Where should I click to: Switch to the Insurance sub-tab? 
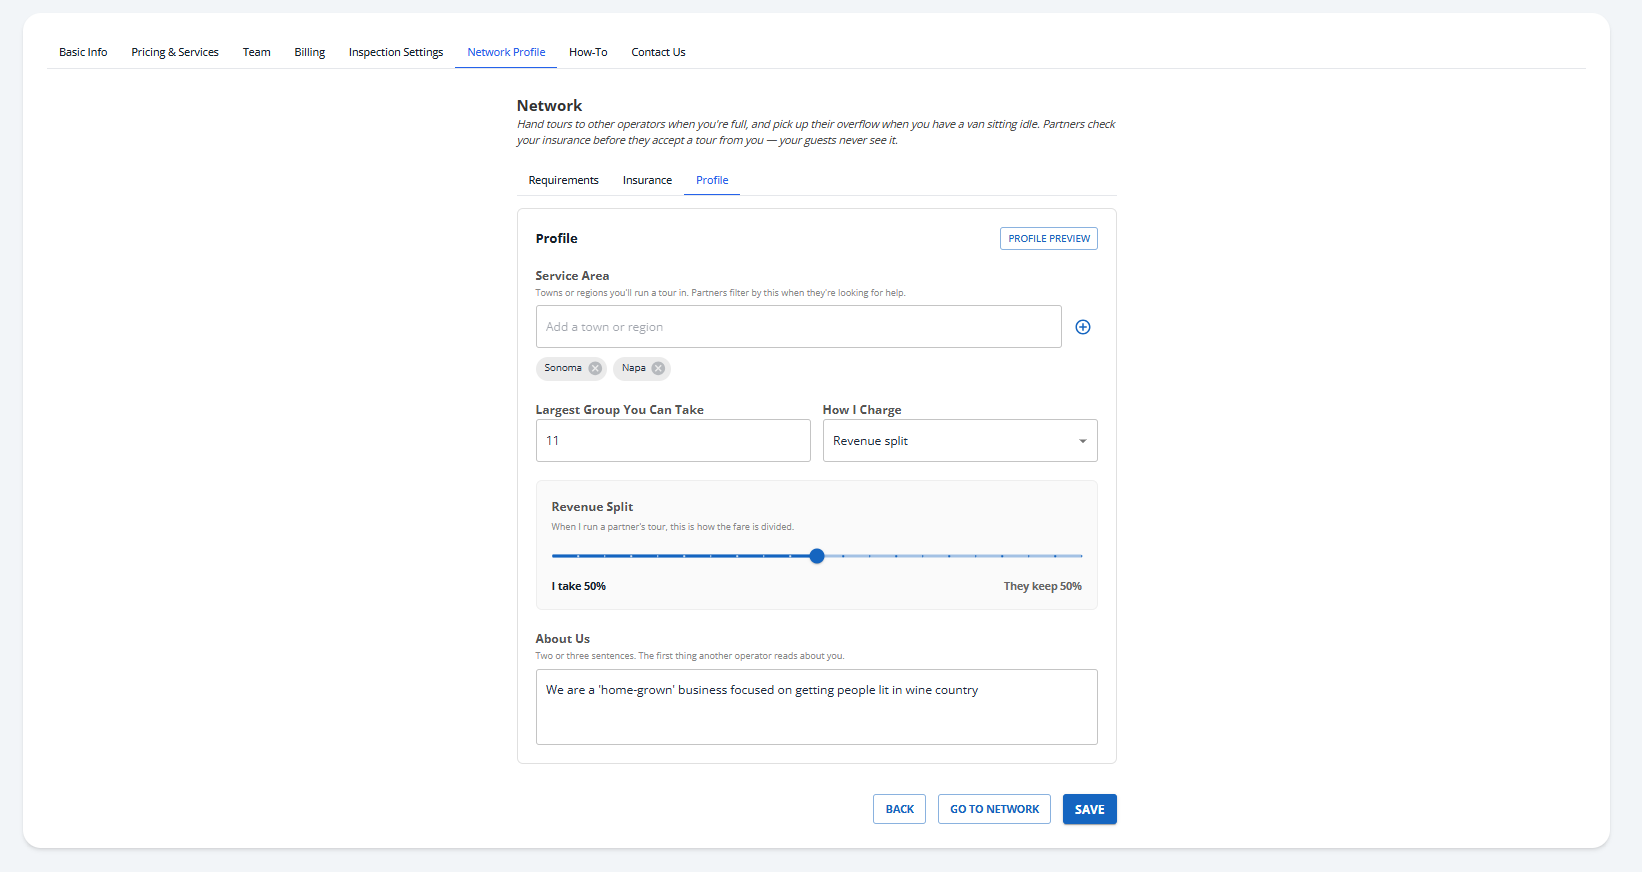647,180
